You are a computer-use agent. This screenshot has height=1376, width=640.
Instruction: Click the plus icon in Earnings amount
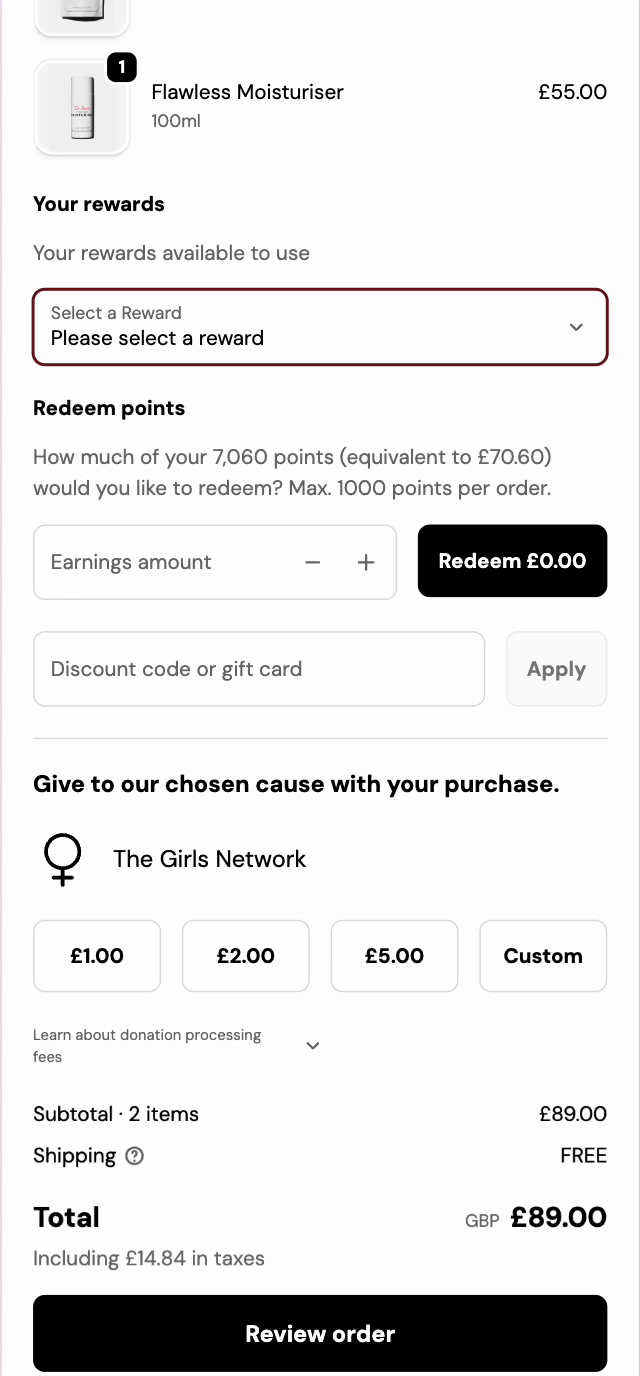[x=366, y=562]
